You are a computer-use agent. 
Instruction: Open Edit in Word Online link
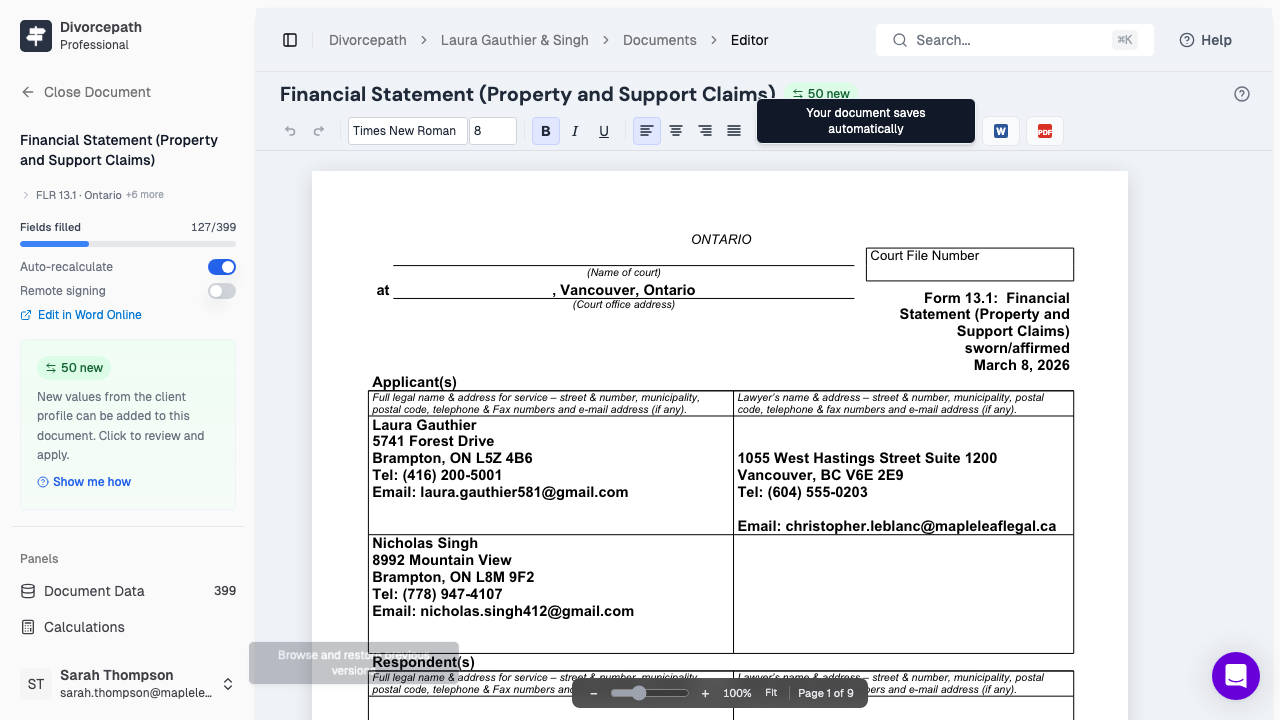(81, 315)
